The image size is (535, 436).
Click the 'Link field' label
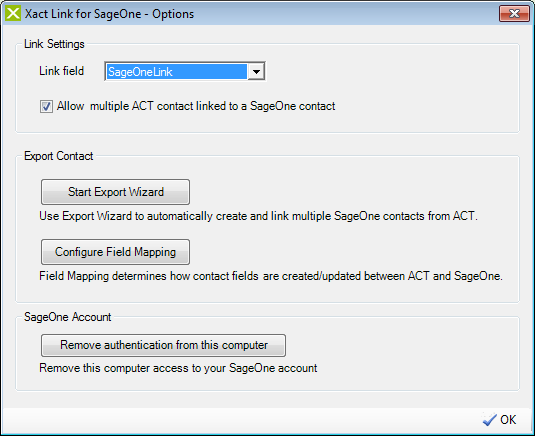[x=61, y=71]
